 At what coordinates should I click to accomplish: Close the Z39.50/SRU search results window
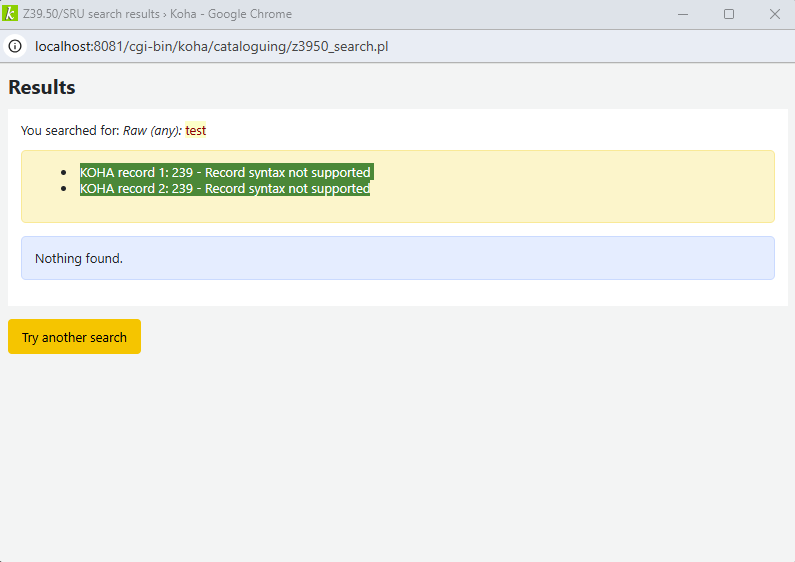[774, 14]
